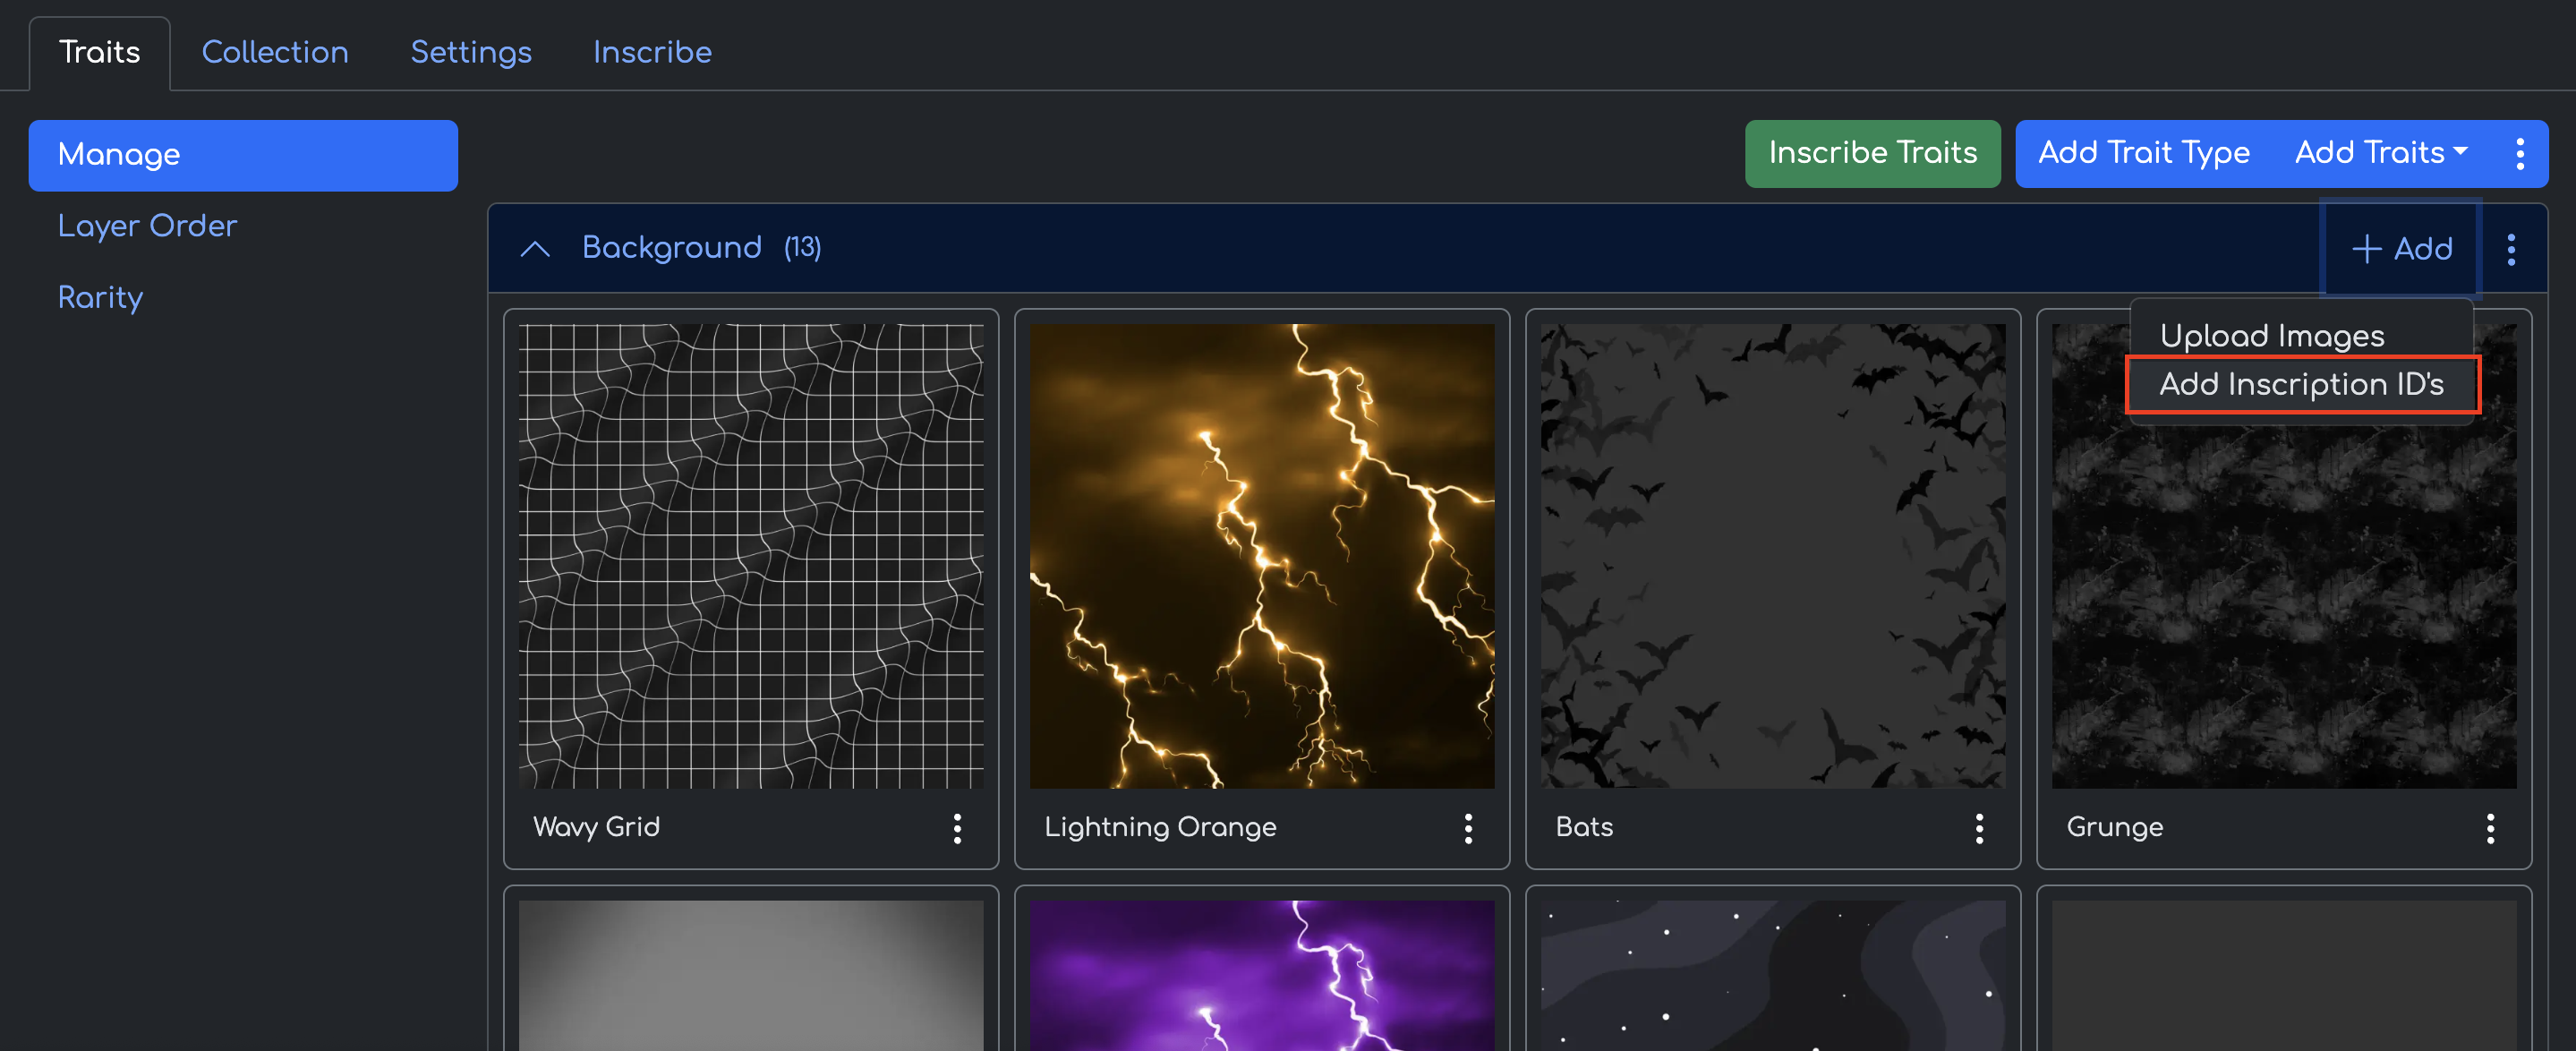Collapse the Background section with chevron
This screenshot has width=2576, height=1051.
pyautogui.click(x=536, y=249)
